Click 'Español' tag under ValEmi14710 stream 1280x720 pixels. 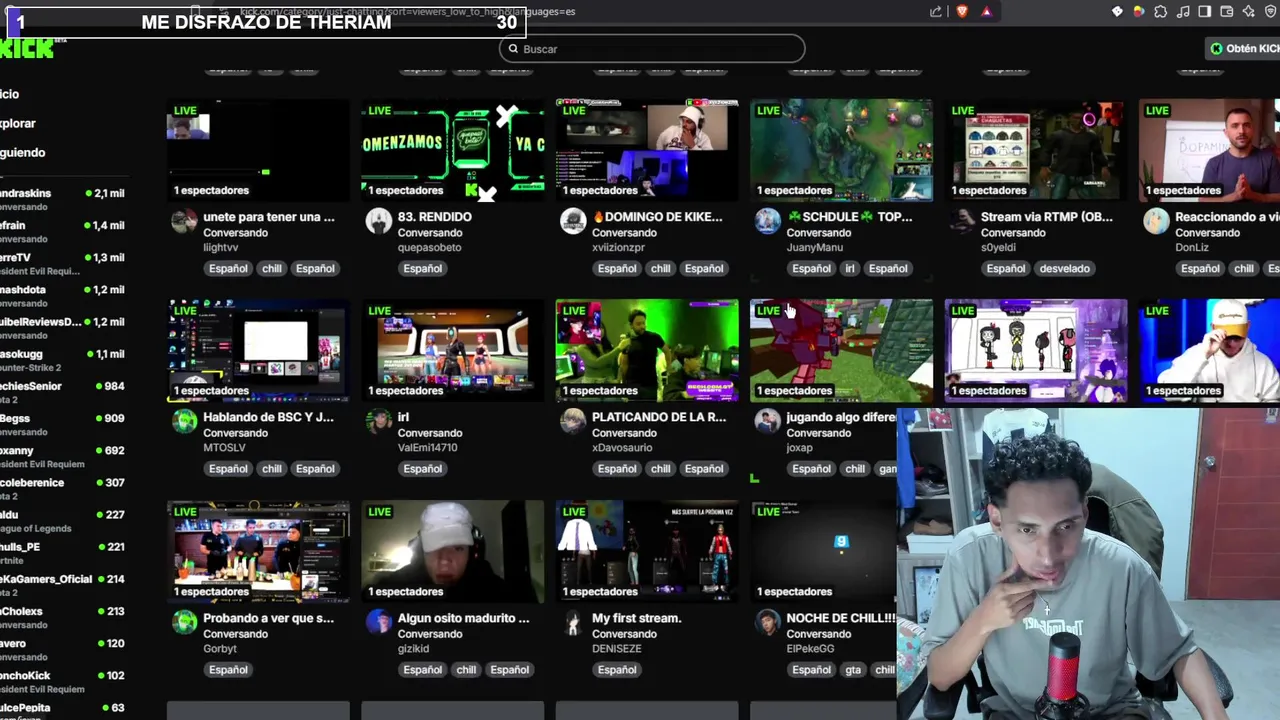pyautogui.click(x=422, y=468)
